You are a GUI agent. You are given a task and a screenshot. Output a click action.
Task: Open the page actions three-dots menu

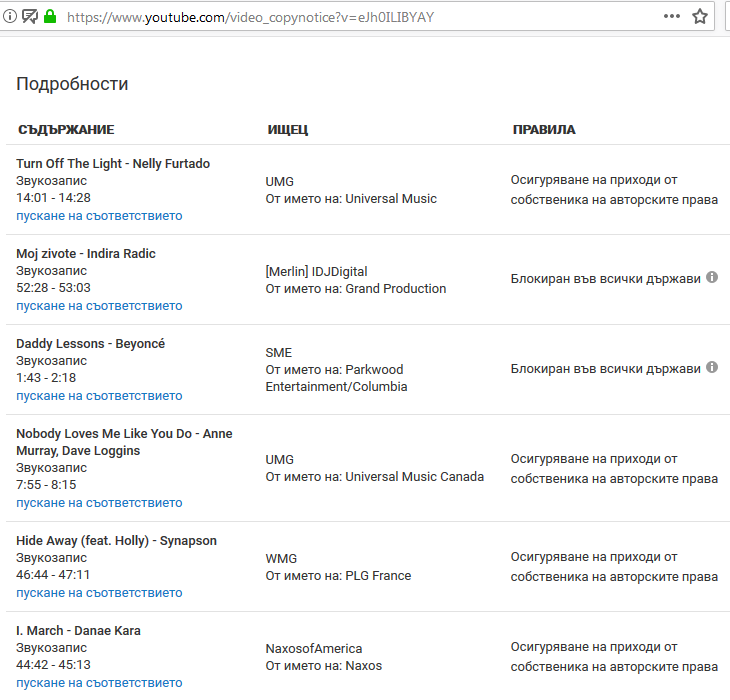671,16
